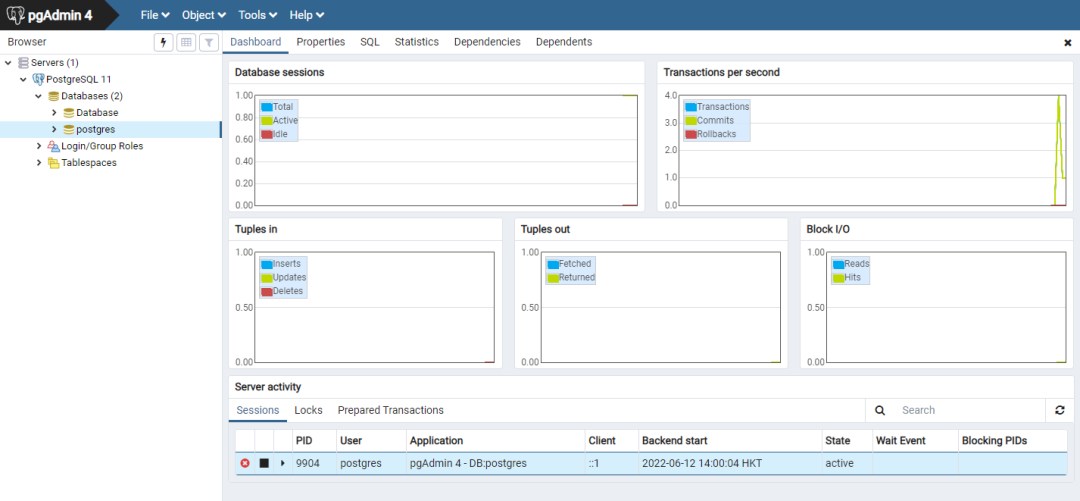
Task: Switch to the Statistics tab
Action: tap(417, 42)
